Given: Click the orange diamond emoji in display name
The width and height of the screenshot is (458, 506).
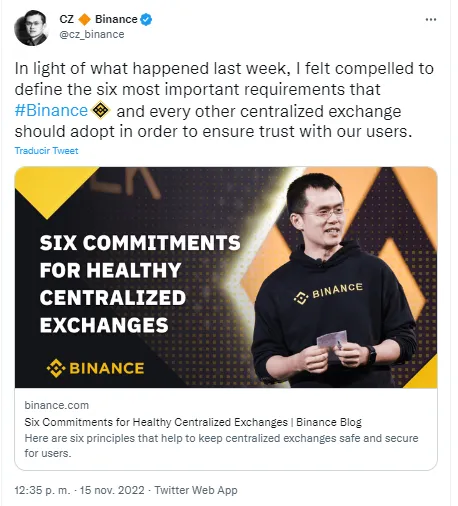Looking at the screenshot, I should (x=84, y=19).
